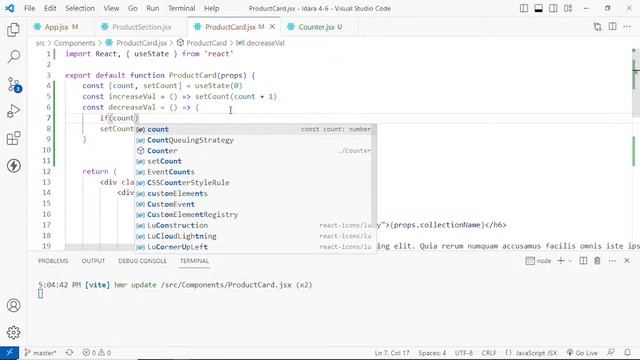Viewport: 640px width, 360px height.
Task: Click the decreaseVal breadcrumb
Action: coord(265,43)
